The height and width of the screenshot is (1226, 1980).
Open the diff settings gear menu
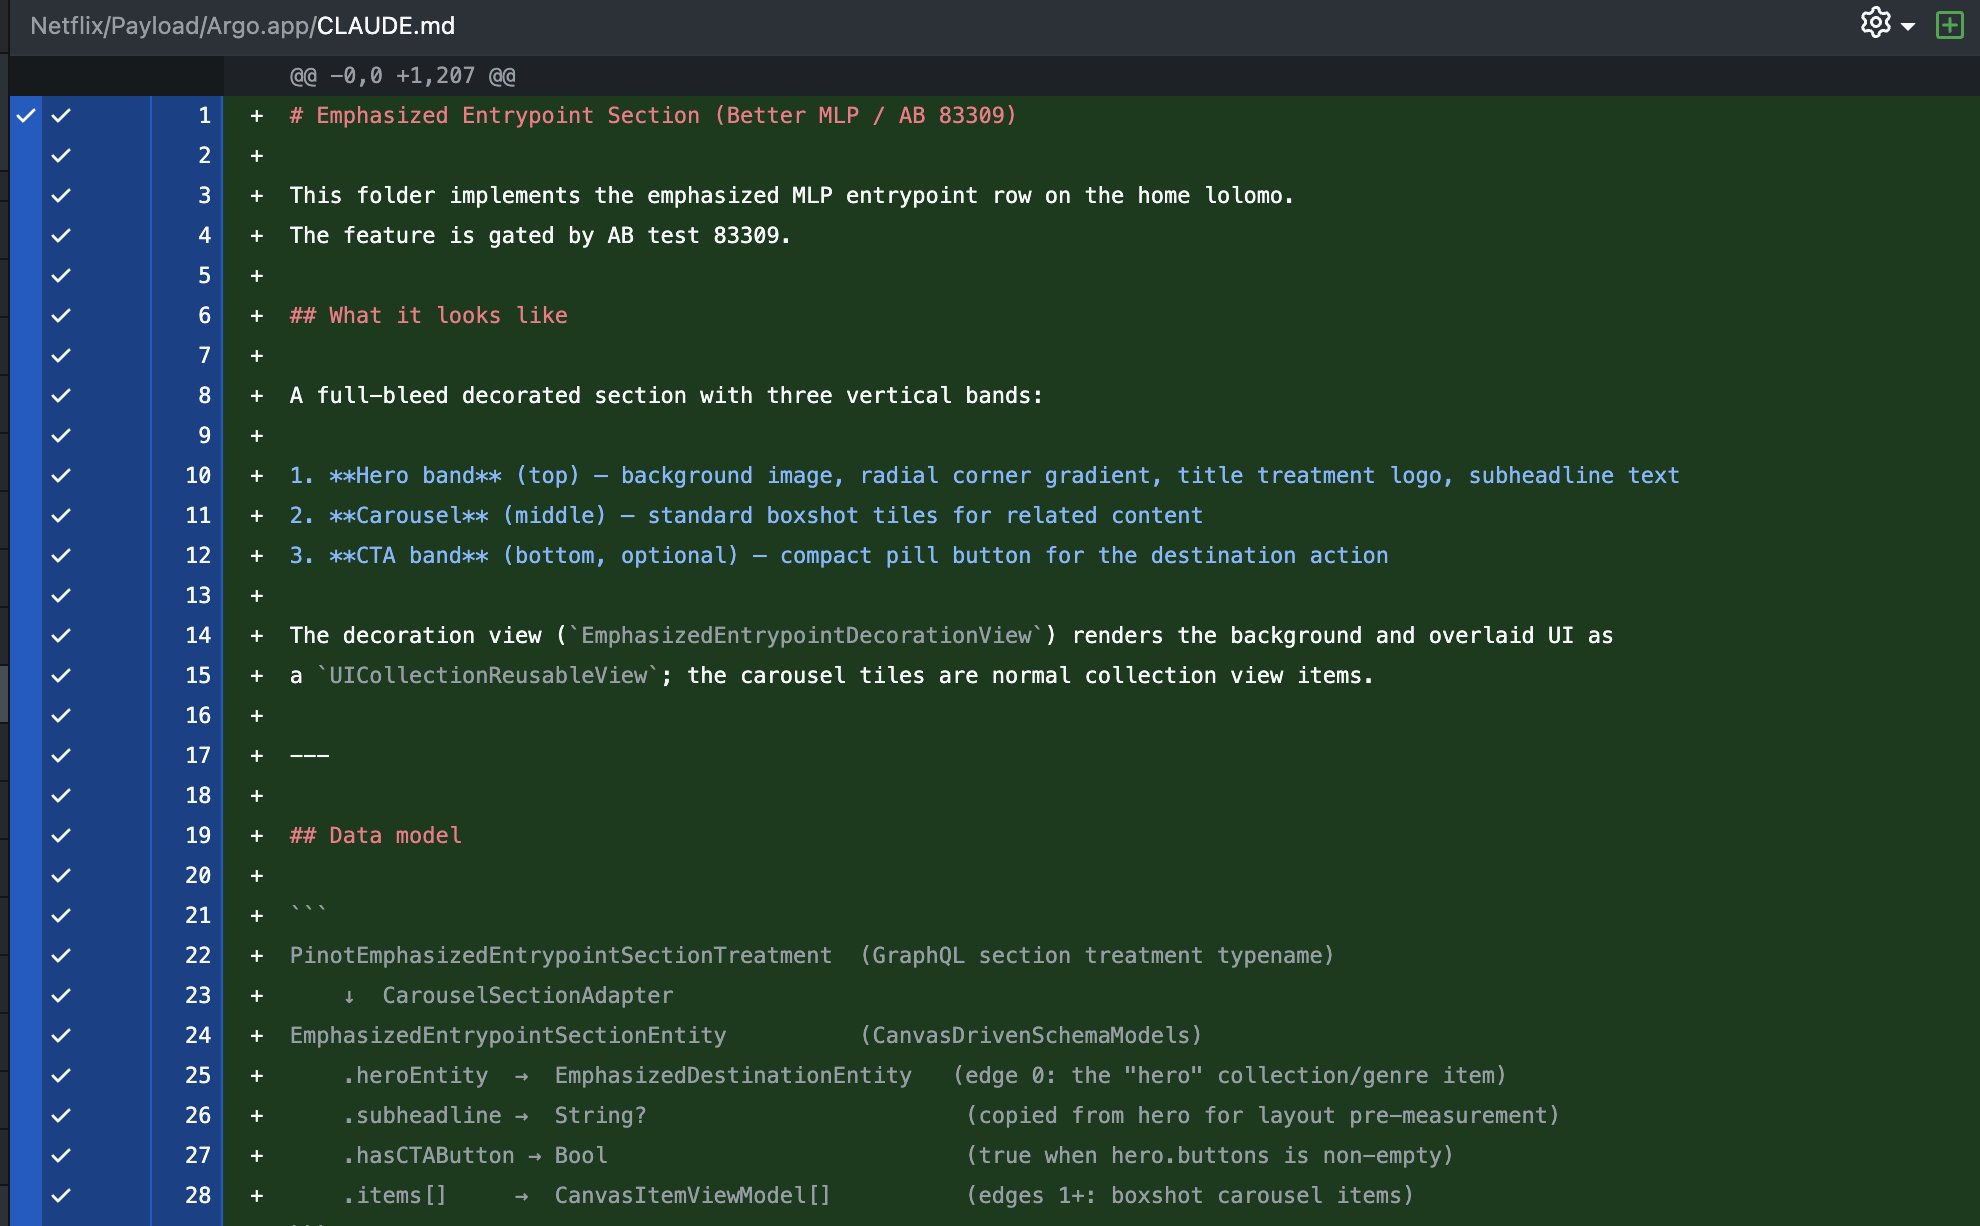[1875, 23]
